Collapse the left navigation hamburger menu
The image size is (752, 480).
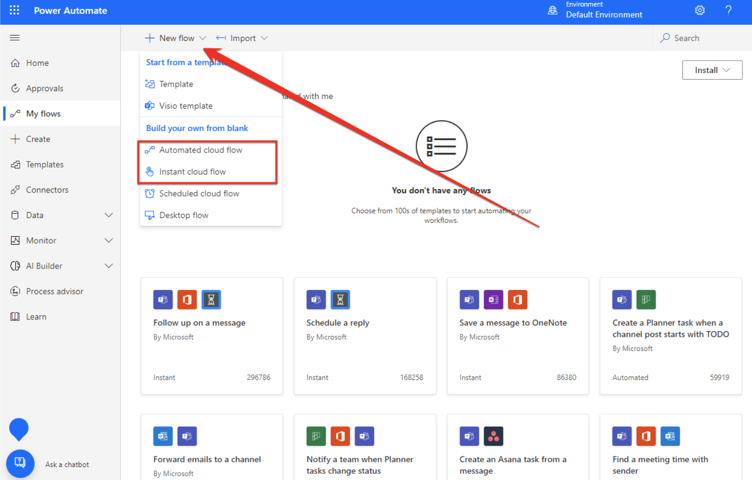pyautogui.click(x=15, y=37)
